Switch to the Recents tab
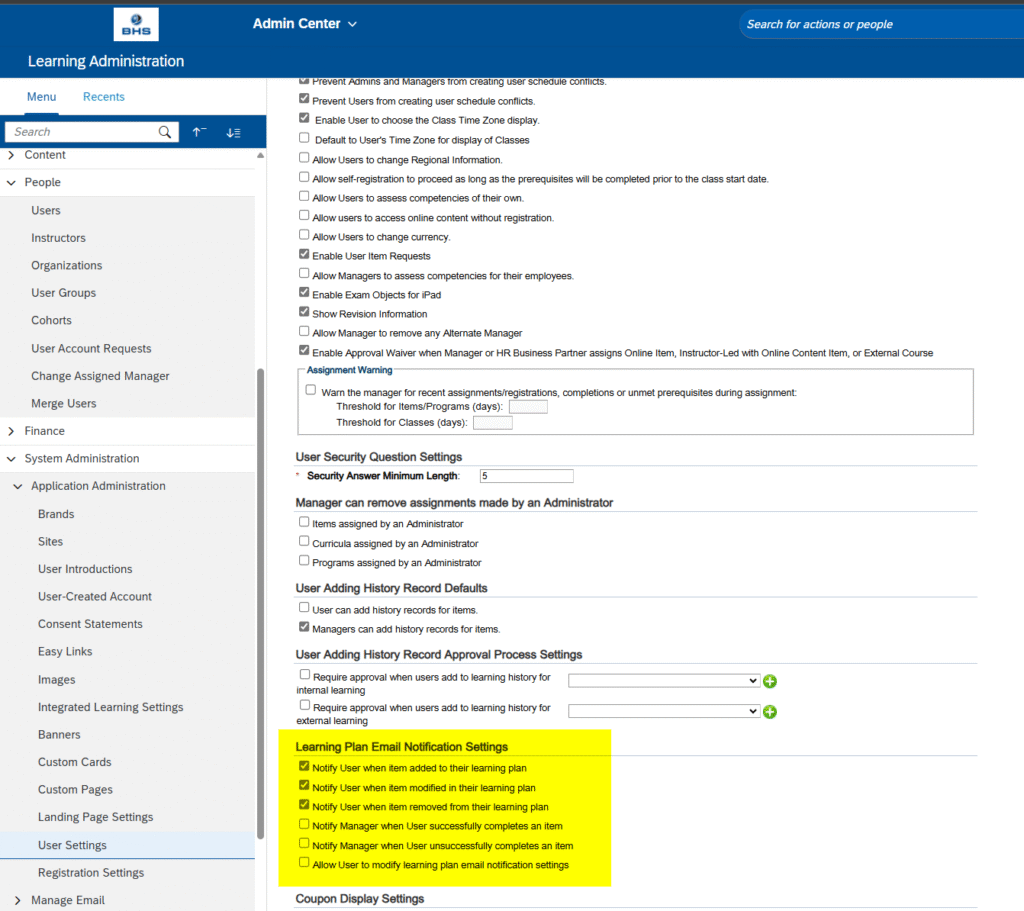Viewport: 1024px width, 911px height. (x=104, y=97)
